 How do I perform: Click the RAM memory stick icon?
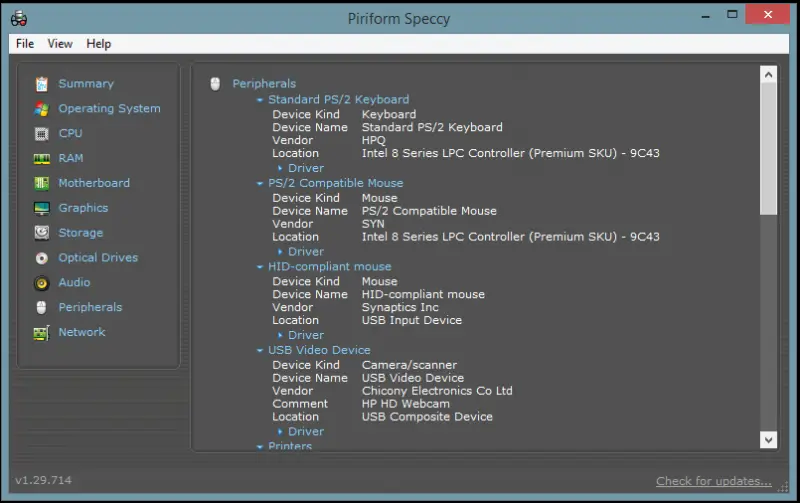42,159
